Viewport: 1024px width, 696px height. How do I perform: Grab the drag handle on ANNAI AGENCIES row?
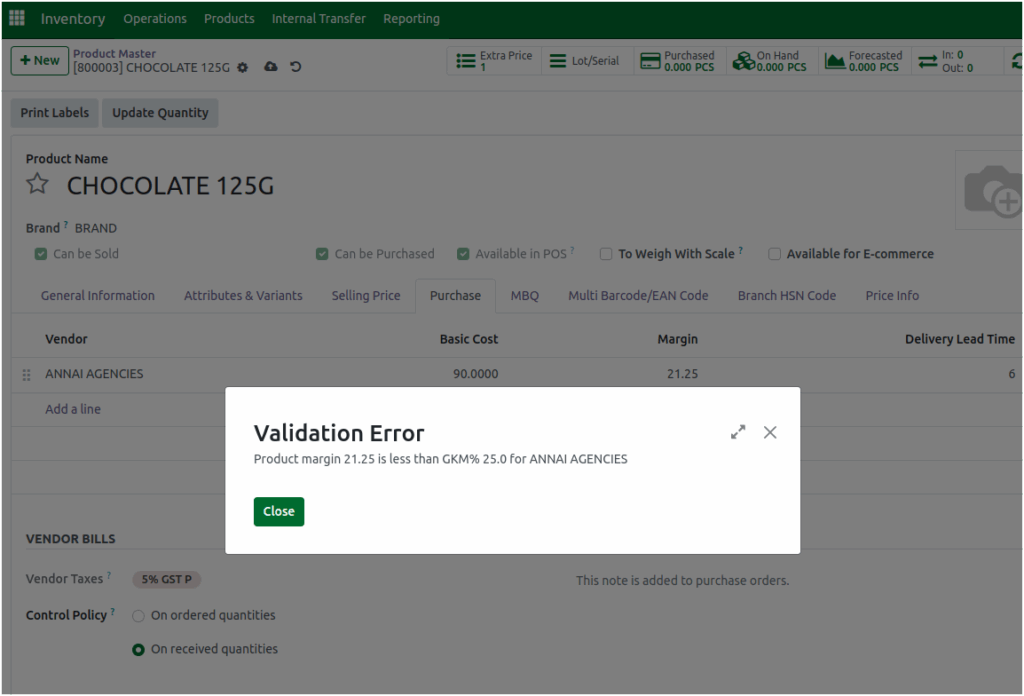(25, 373)
